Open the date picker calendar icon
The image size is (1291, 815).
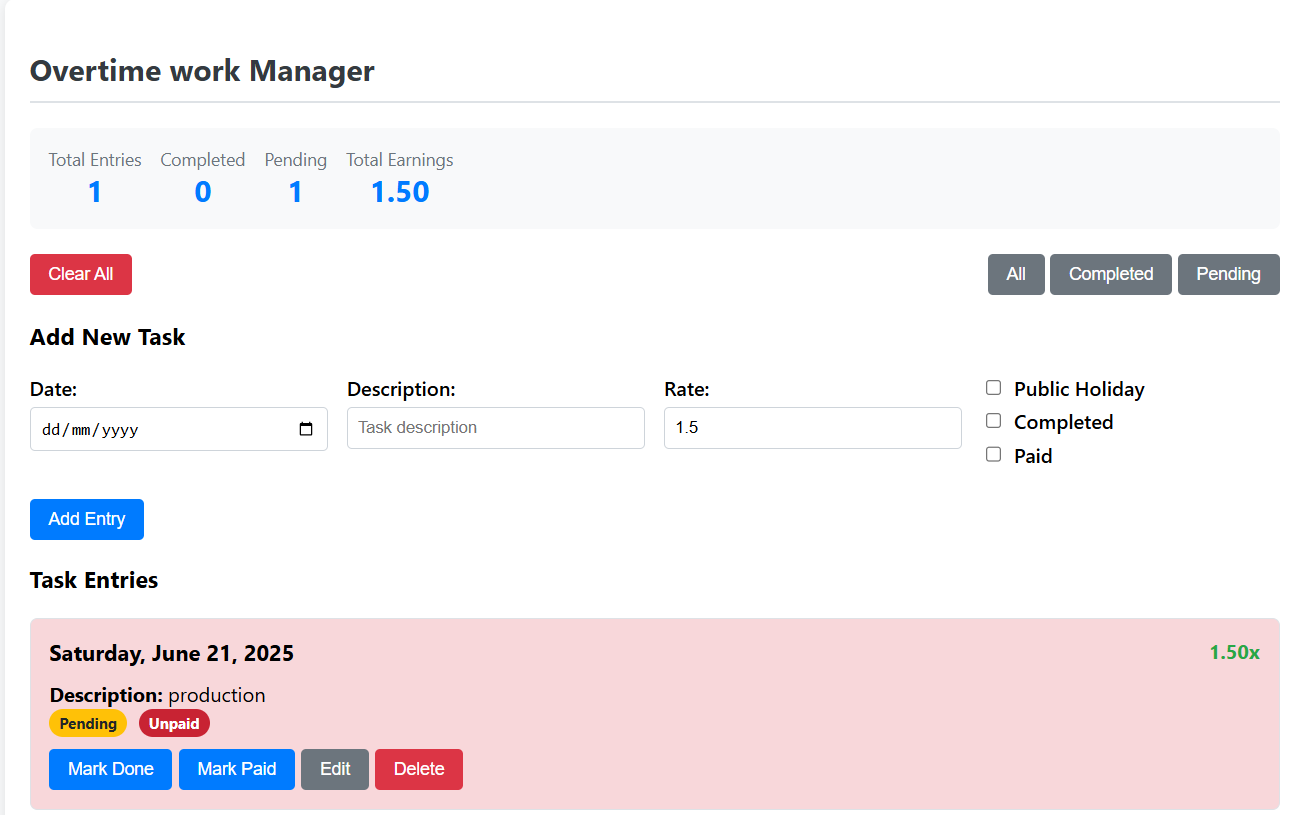tap(306, 429)
